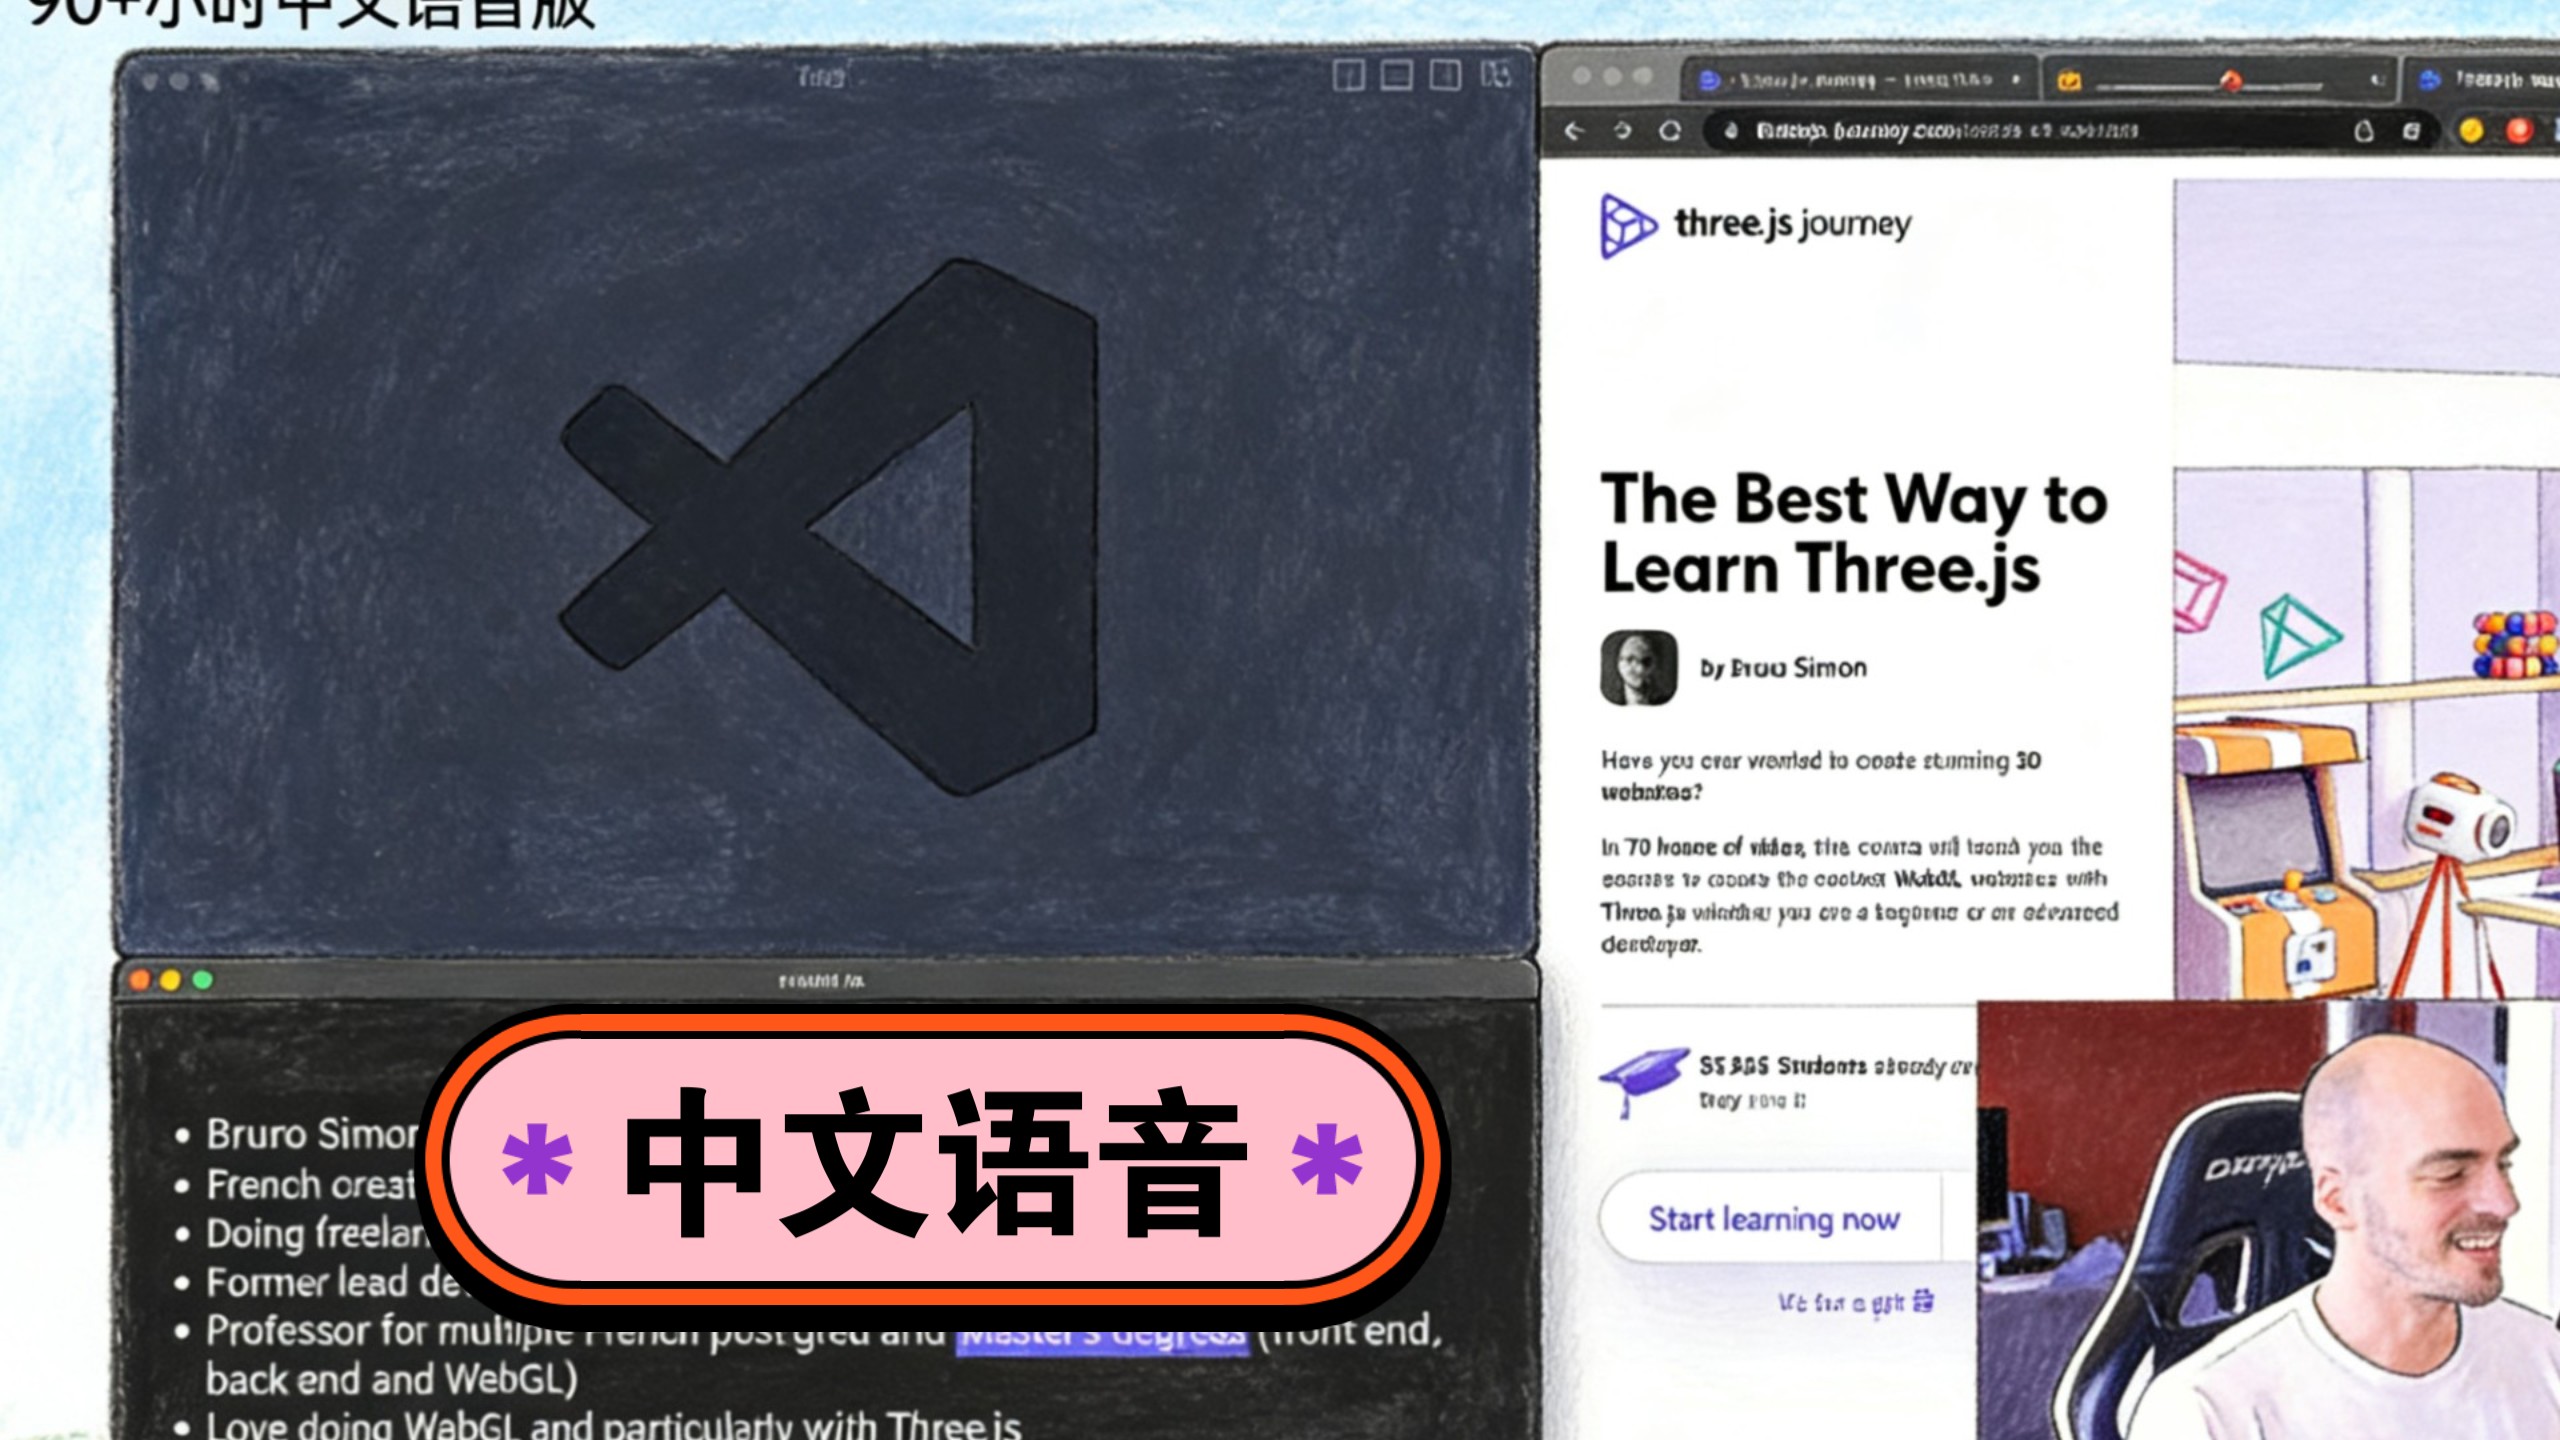Click the bookmark icon in address bar
2560x1440 pixels.
2411,131
